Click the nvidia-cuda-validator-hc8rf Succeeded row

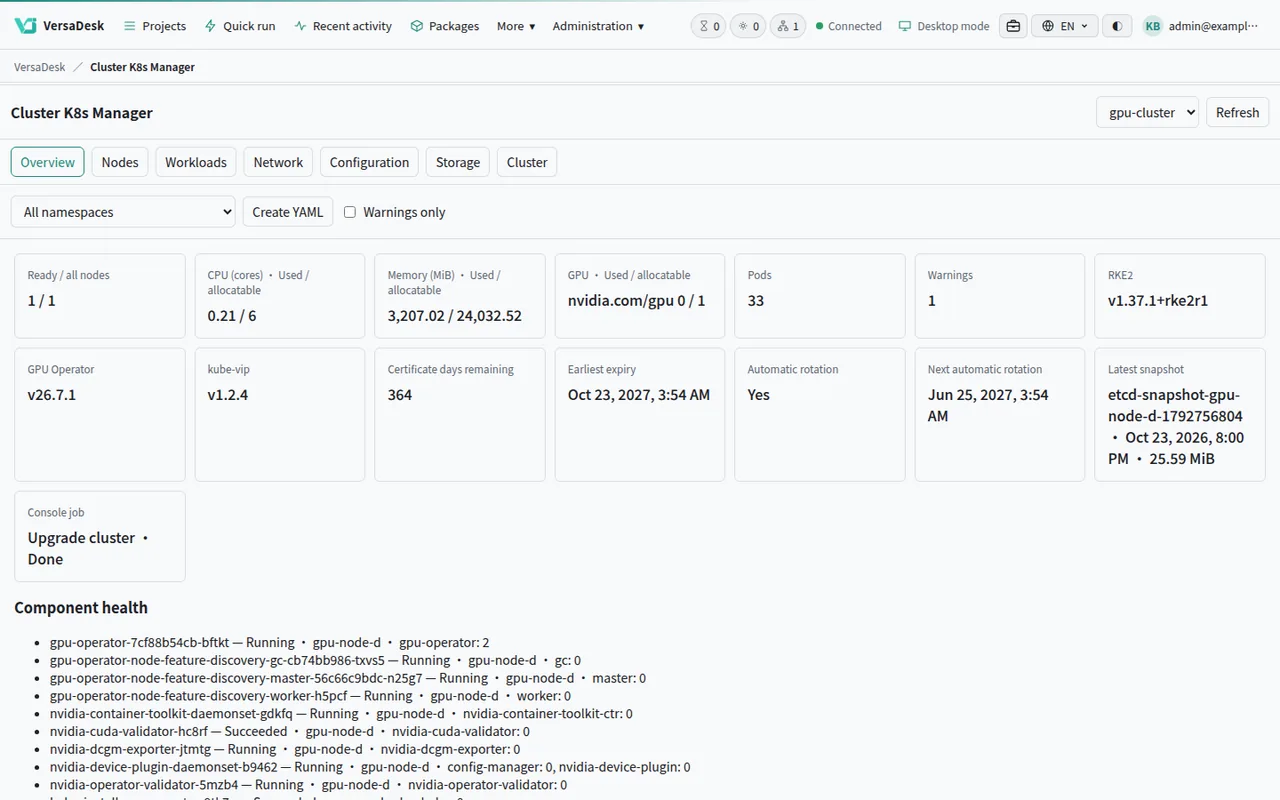click(290, 731)
